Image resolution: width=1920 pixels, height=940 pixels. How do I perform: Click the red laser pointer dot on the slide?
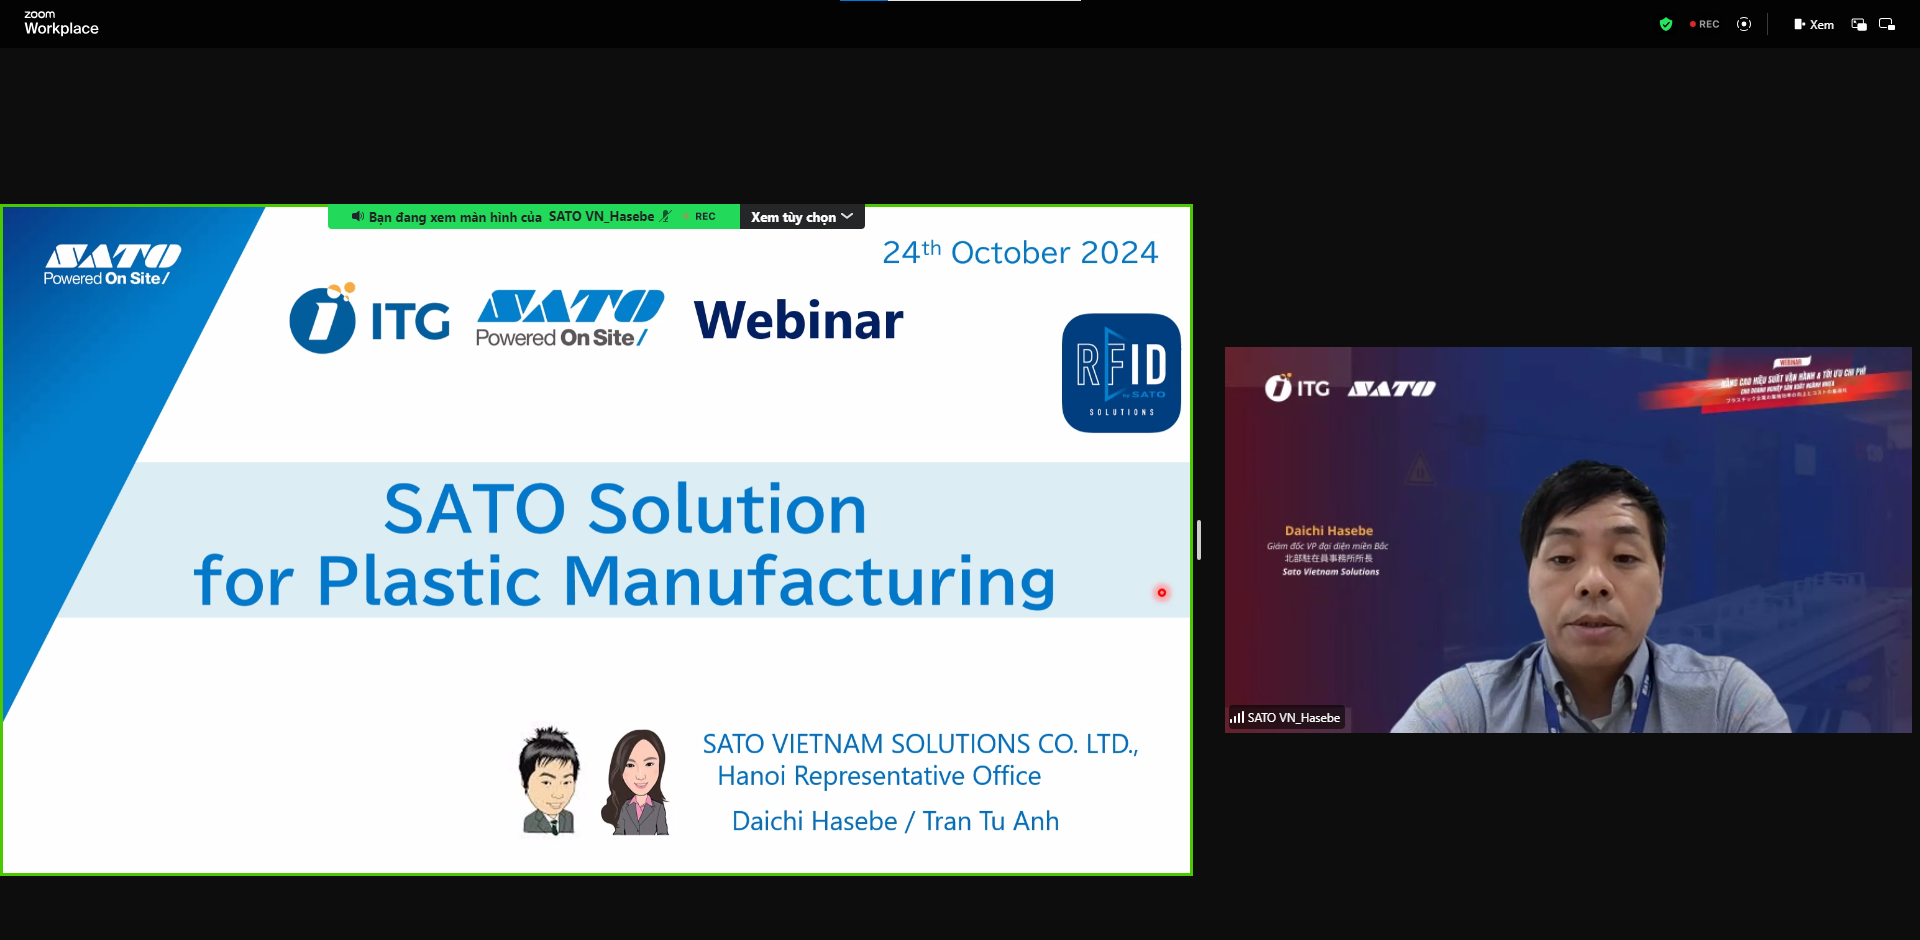pyautogui.click(x=1161, y=593)
